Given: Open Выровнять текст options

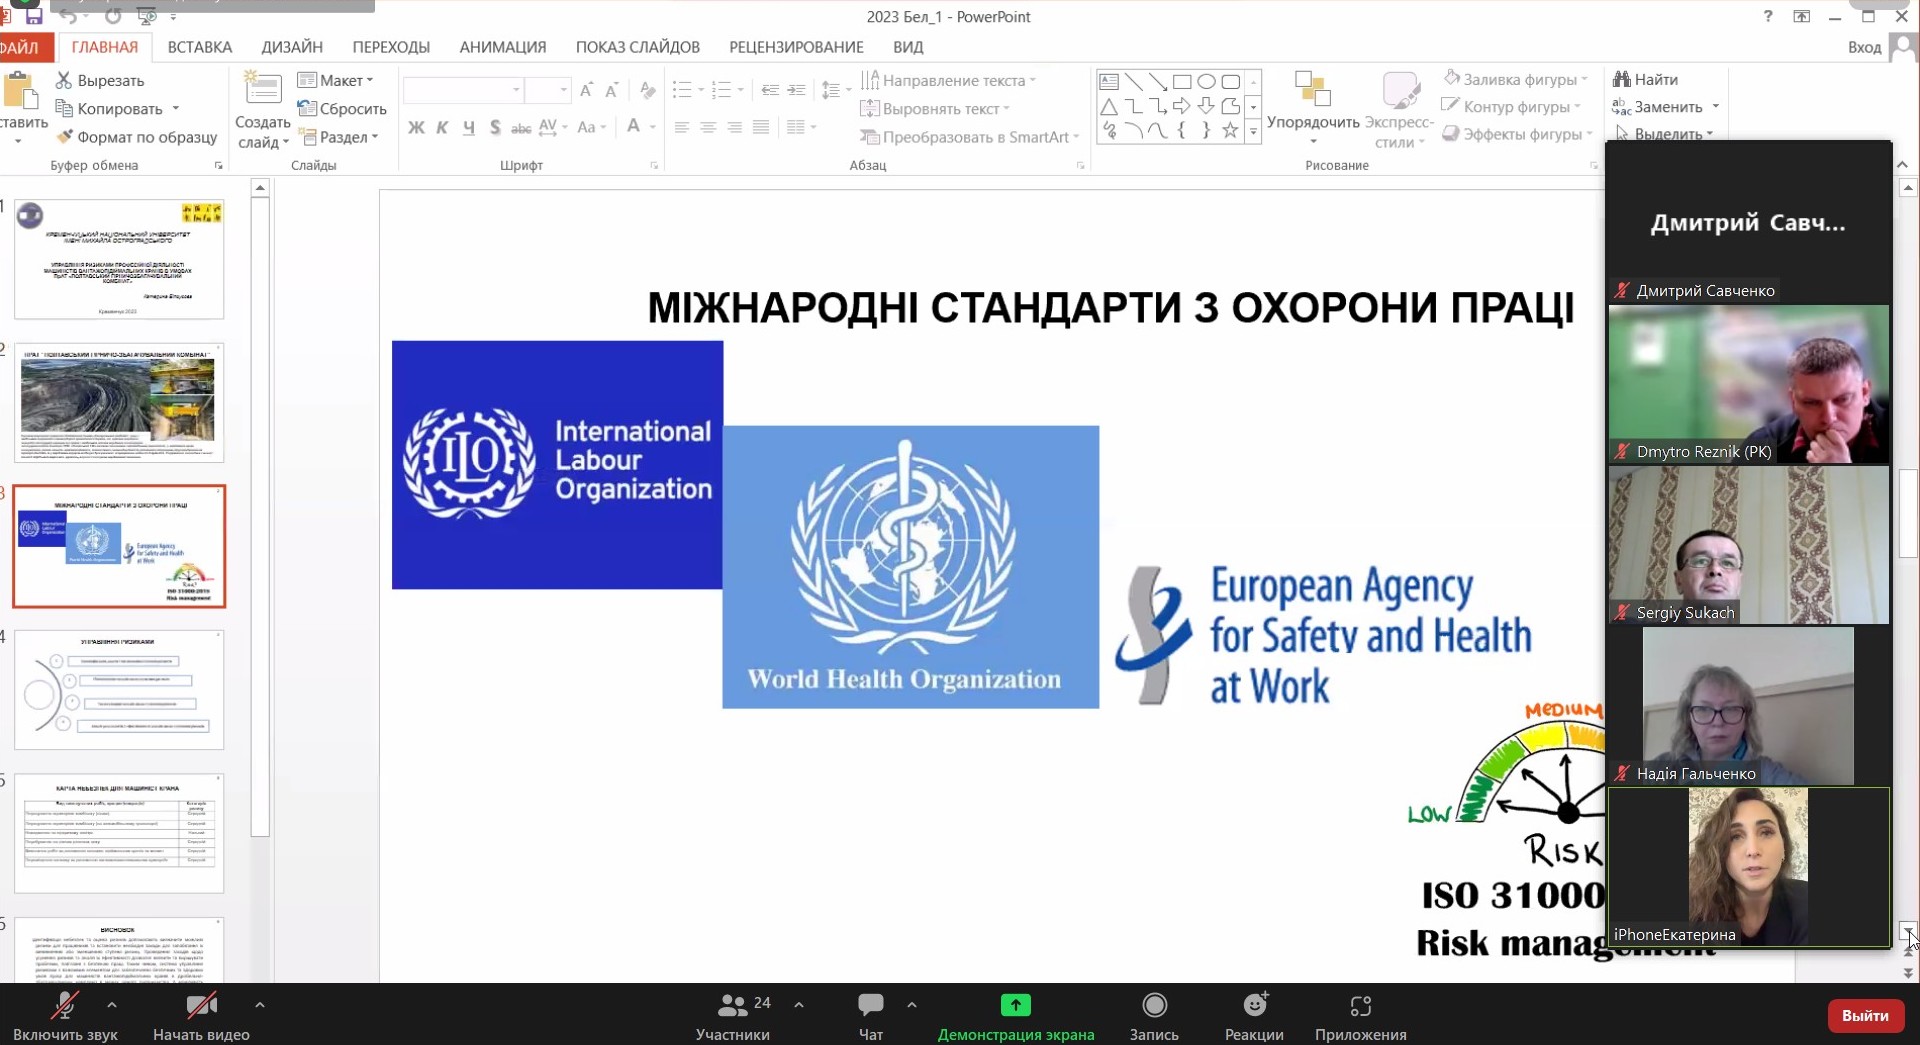Looking at the screenshot, I should pos(935,109).
